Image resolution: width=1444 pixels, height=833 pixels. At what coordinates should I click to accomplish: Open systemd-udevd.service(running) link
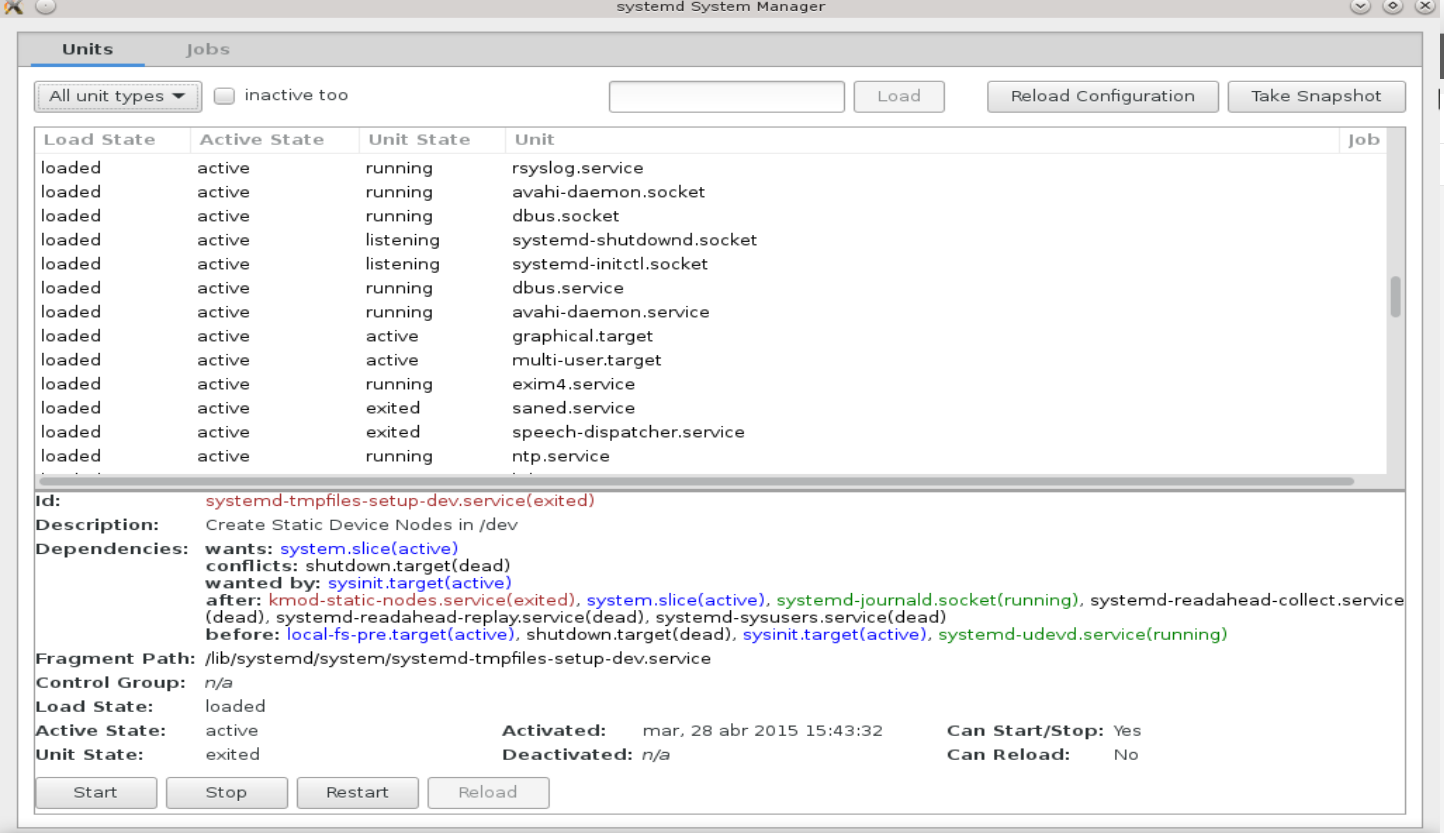tap(1082, 634)
